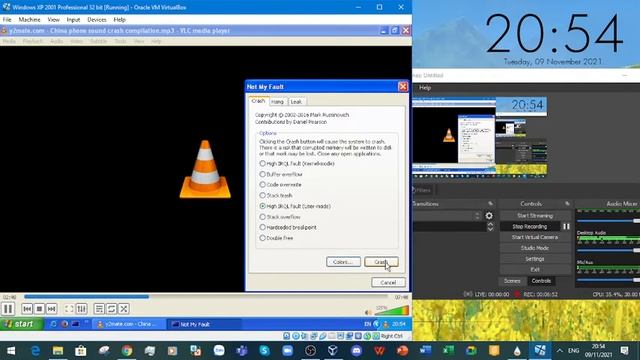Adjust the Desktop Audio volume slider in OBS
Viewport: 640px width, 360px height.
pyautogui.click(x=608, y=250)
